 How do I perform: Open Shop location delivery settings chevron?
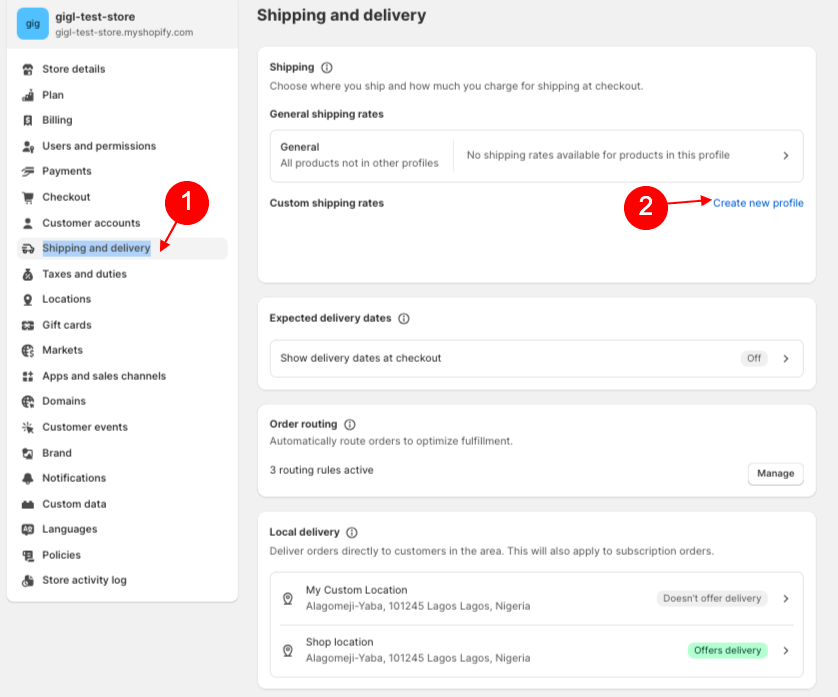[786, 650]
